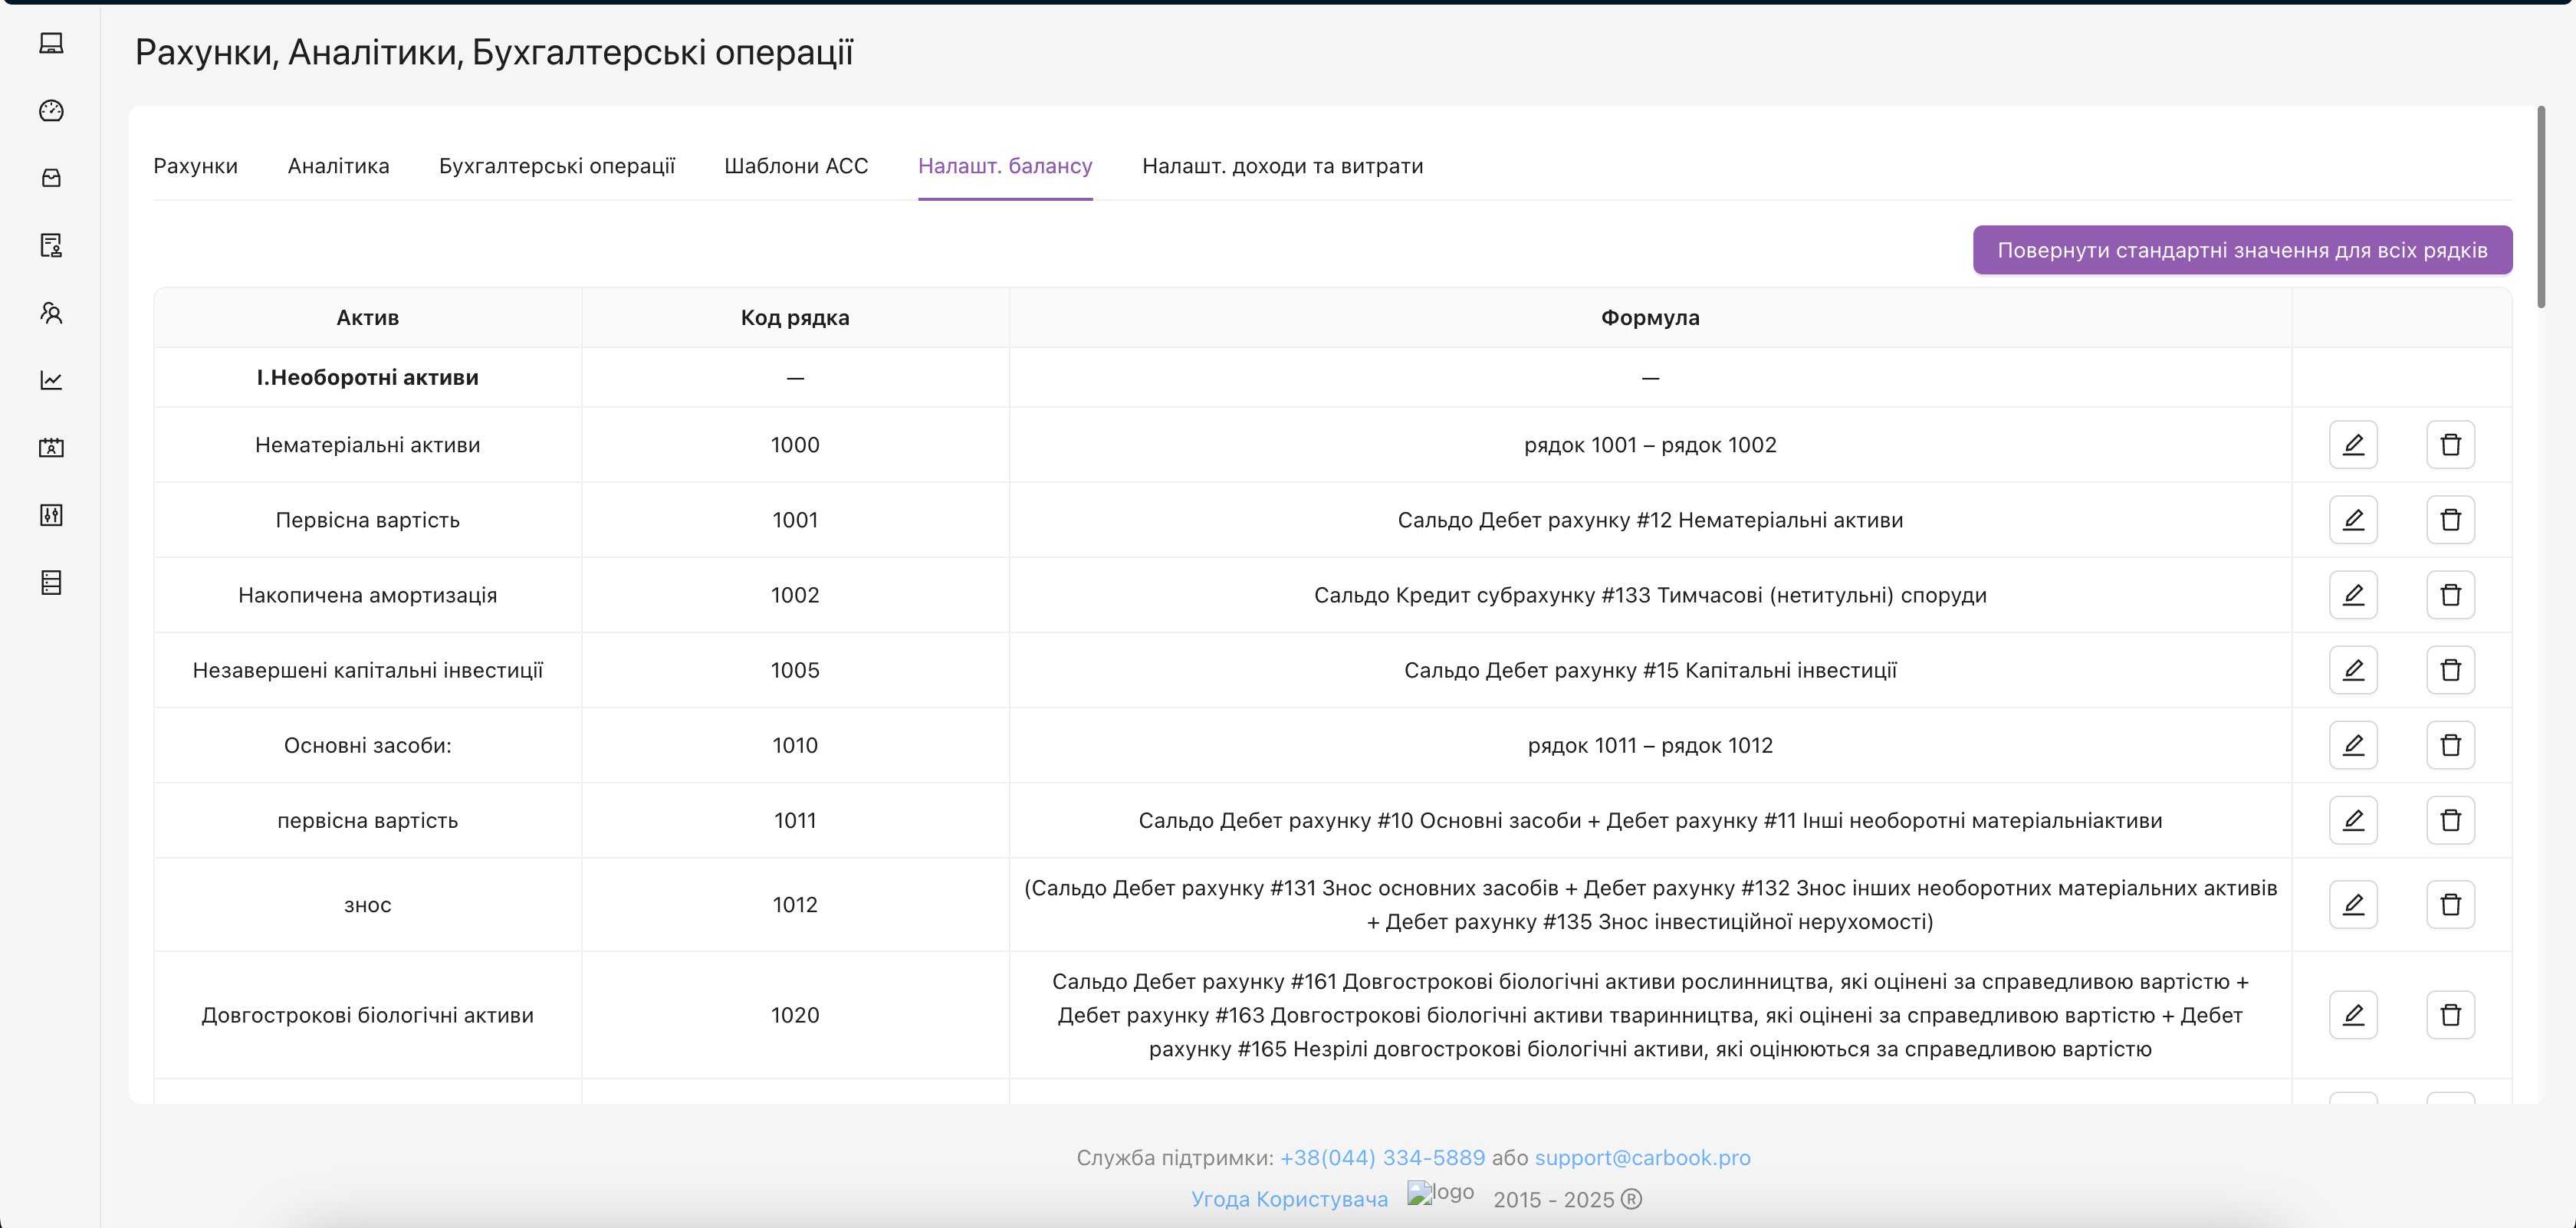This screenshot has height=1228, width=2576.
Task: Delete row 1005 Незавершені капітальні інвестиції
Action: point(2449,670)
